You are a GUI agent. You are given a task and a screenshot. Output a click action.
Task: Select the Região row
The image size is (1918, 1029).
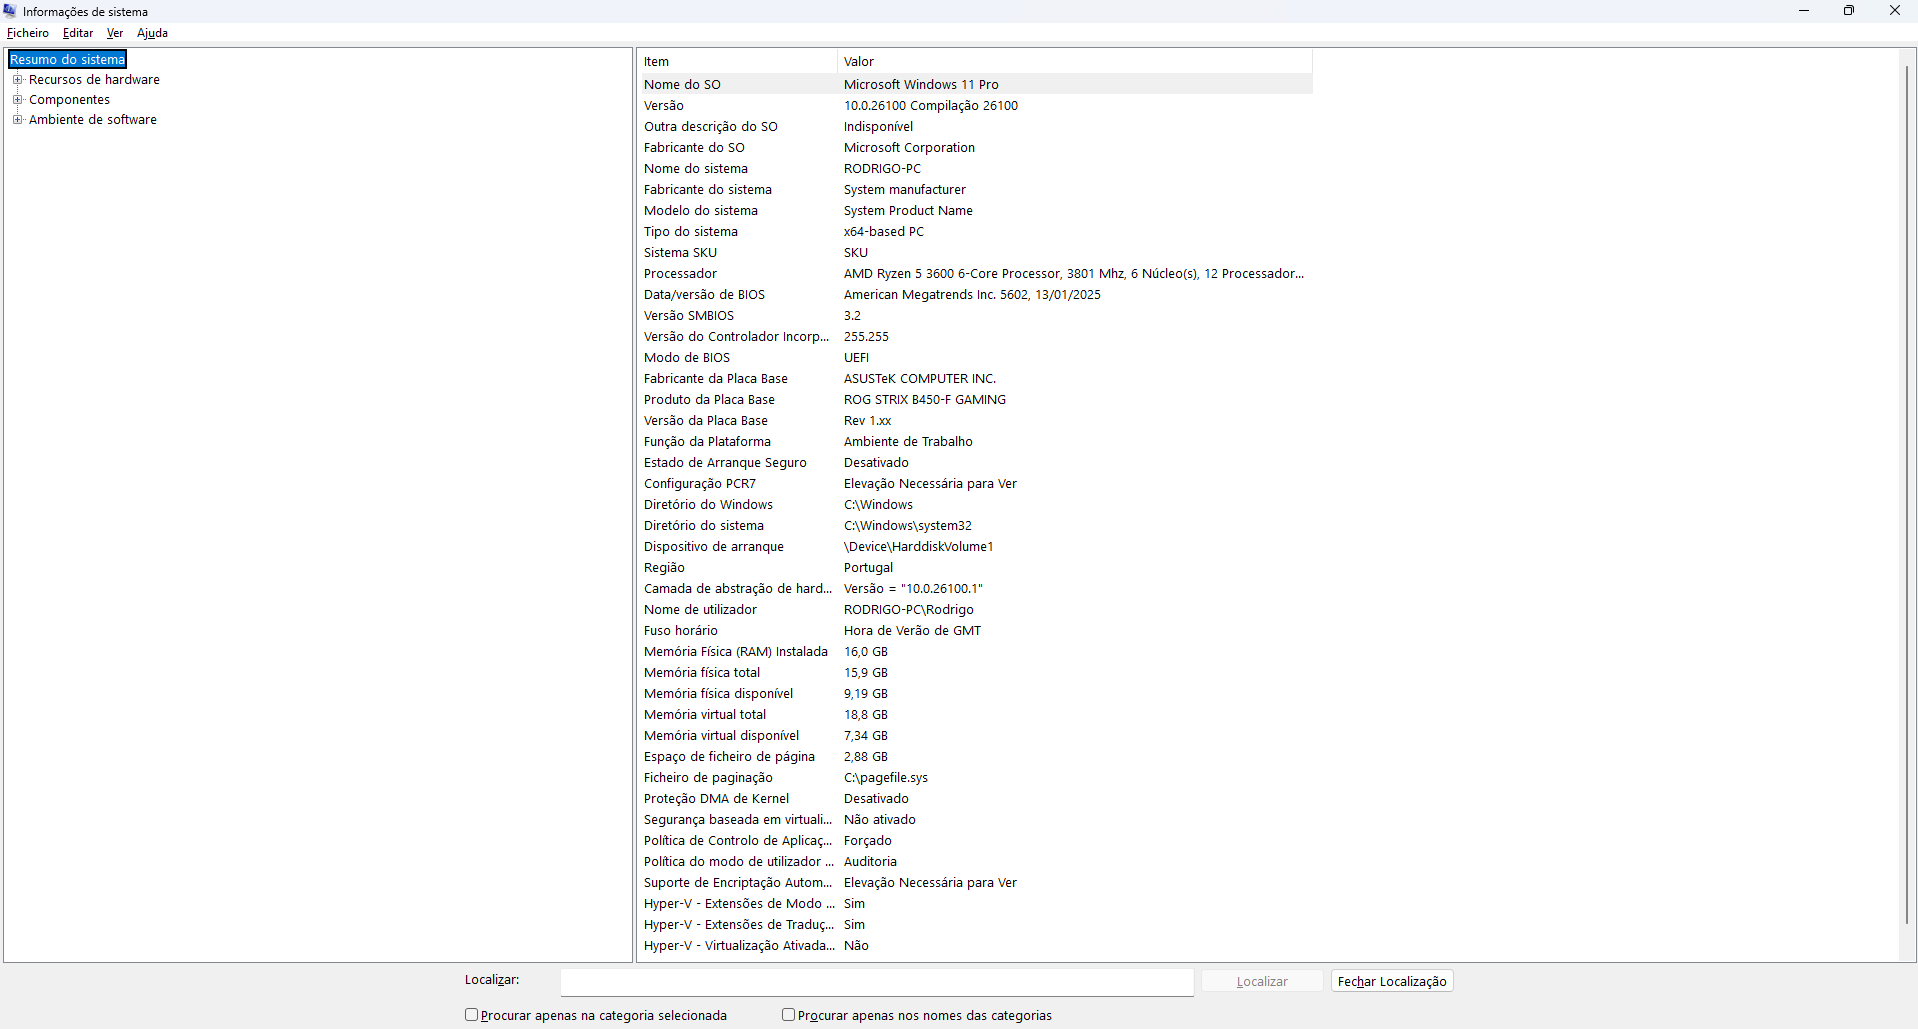[975, 568]
